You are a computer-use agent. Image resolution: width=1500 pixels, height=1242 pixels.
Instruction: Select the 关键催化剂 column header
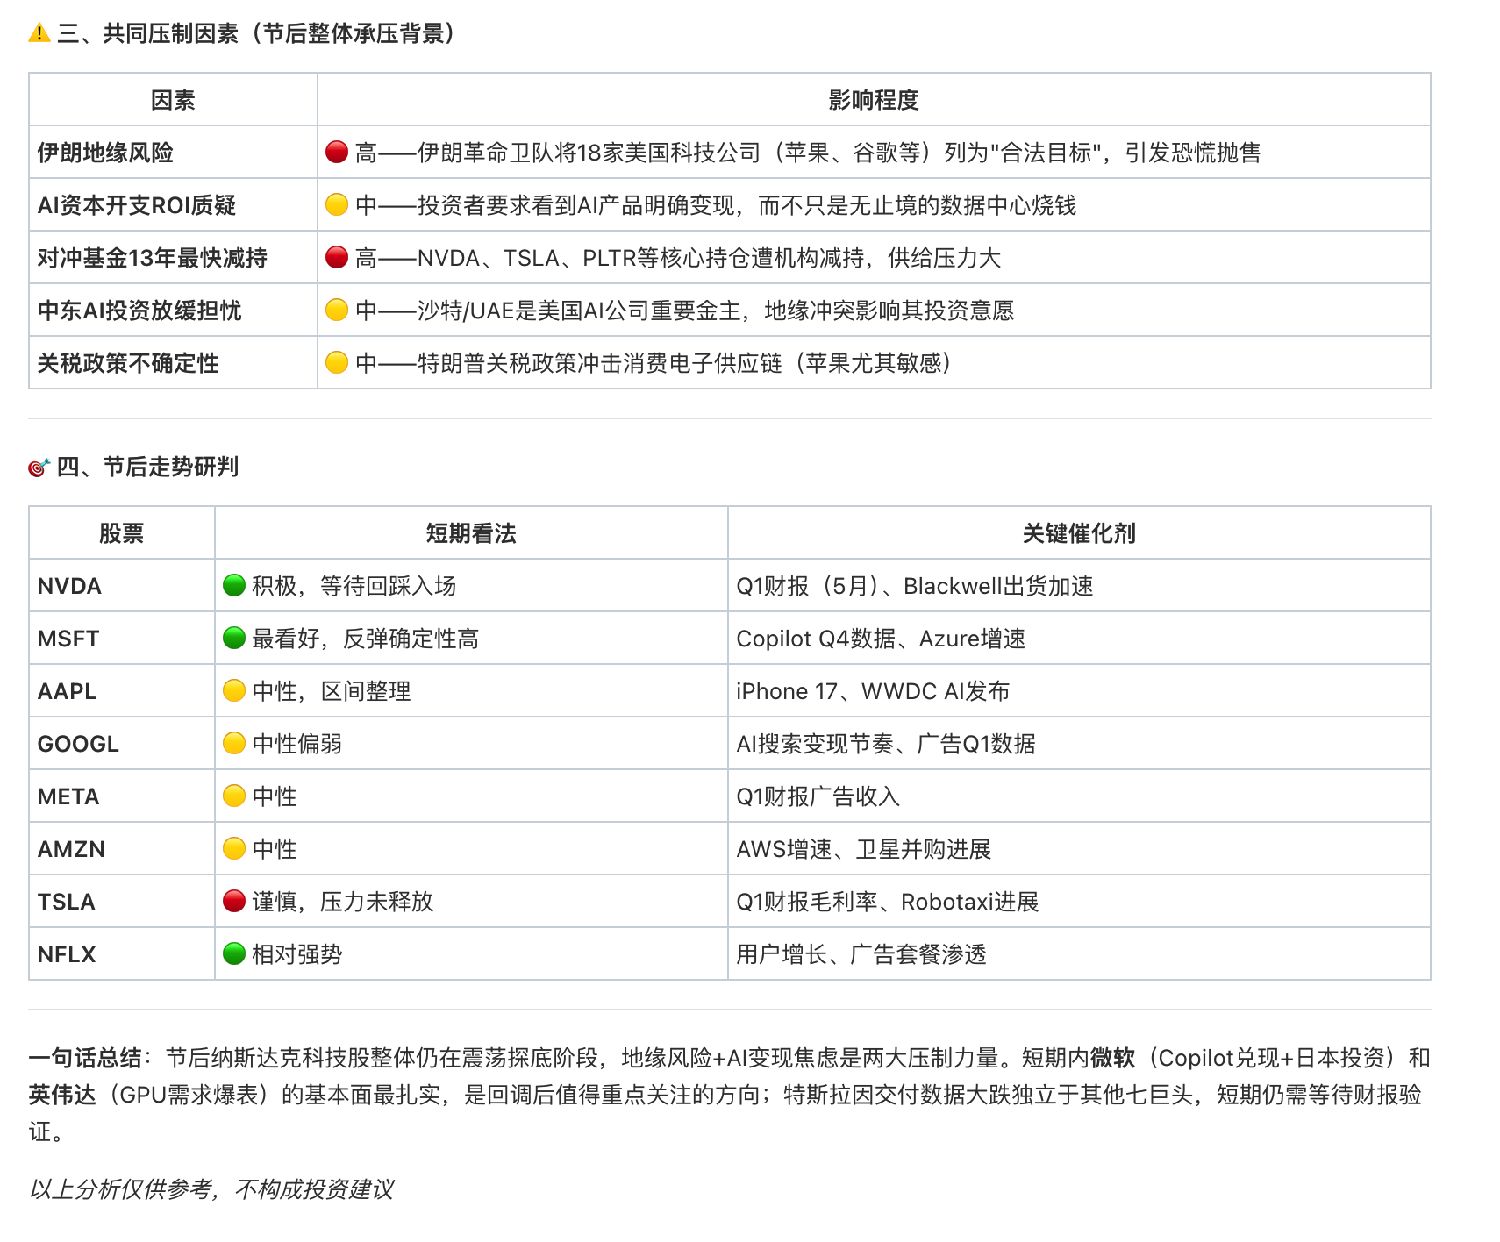tap(1079, 533)
